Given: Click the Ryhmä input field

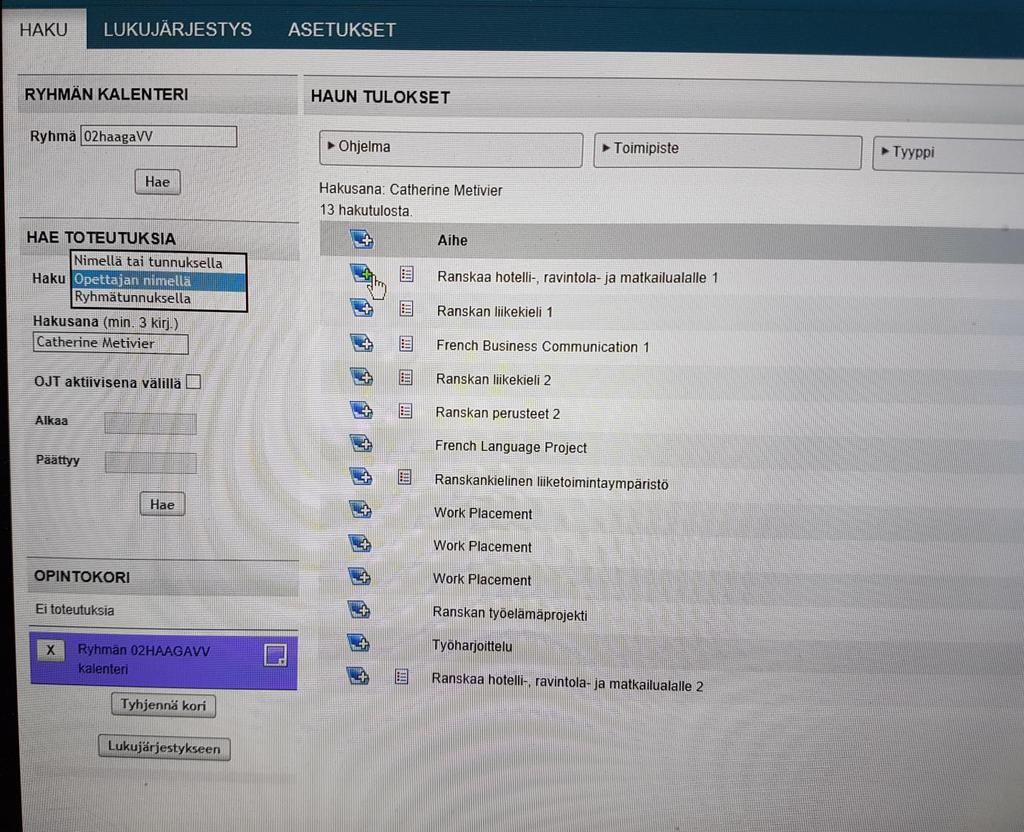Looking at the screenshot, I should point(159,136).
